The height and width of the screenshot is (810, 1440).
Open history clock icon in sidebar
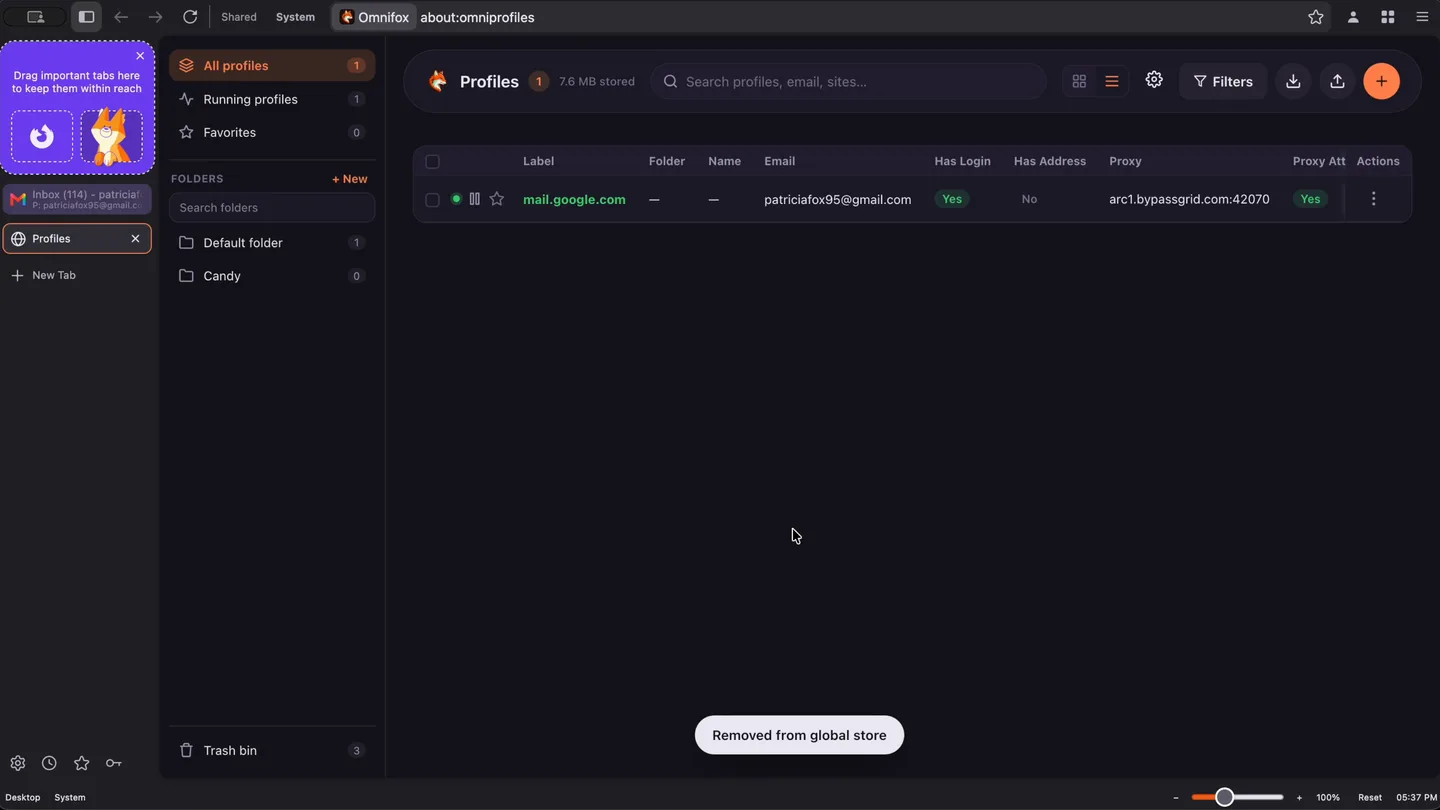coord(49,763)
